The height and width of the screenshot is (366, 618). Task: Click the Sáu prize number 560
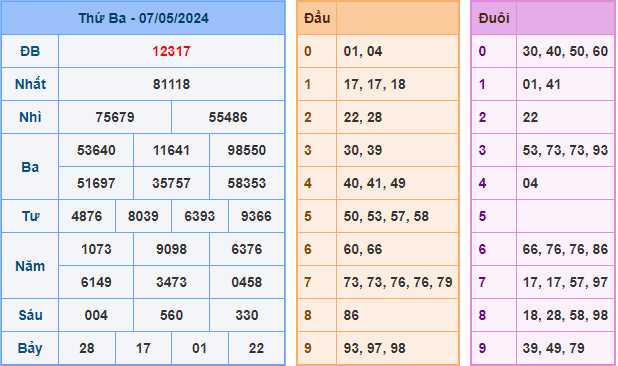click(x=171, y=315)
